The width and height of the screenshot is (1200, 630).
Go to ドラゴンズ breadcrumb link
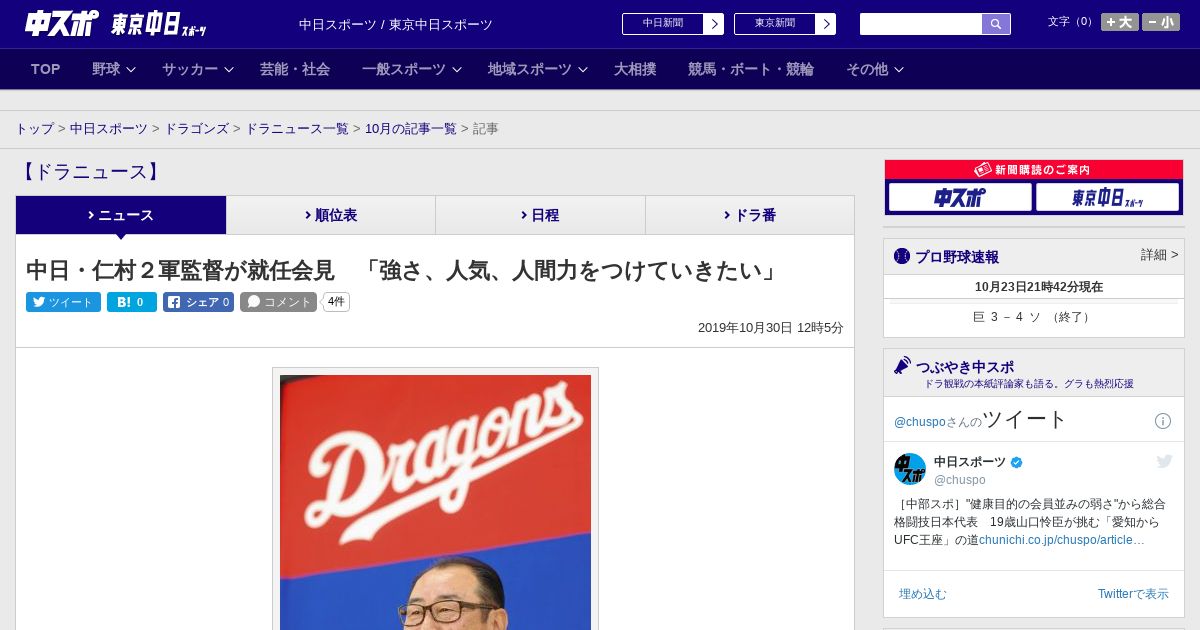196,129
